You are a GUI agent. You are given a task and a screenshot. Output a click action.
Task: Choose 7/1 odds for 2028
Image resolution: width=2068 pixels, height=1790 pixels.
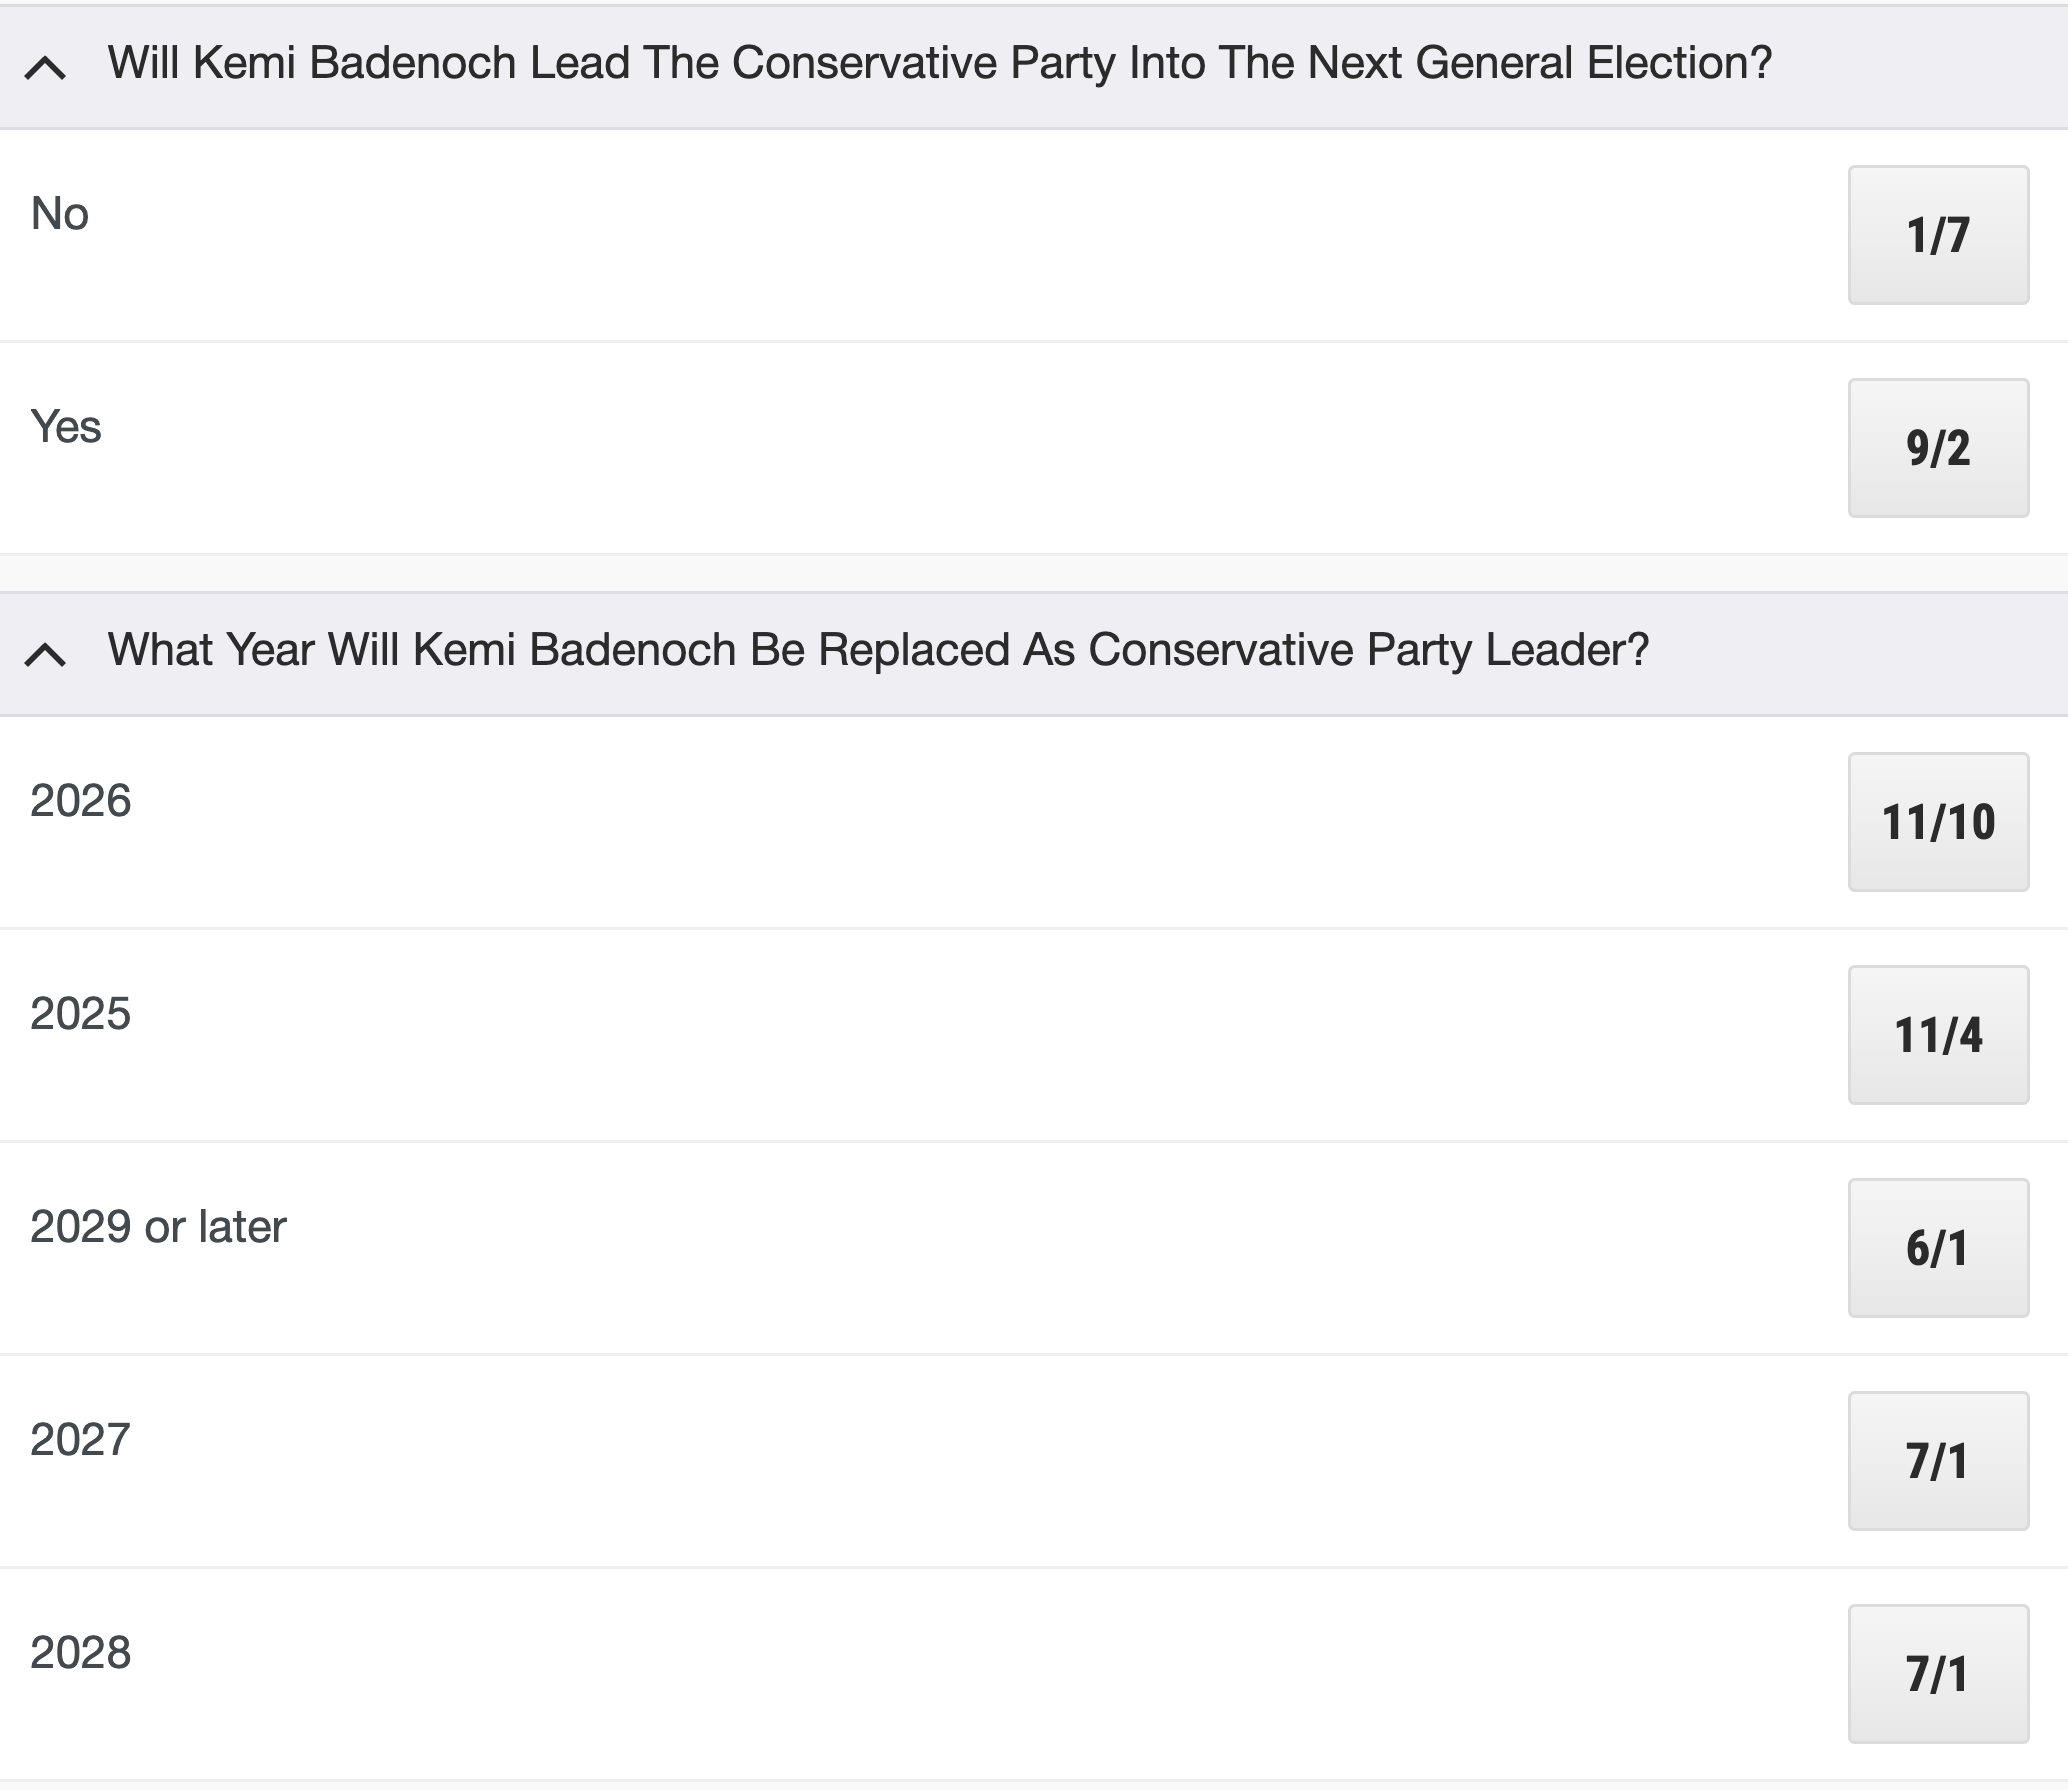pyautogui.click(x=1938, y=1674)
